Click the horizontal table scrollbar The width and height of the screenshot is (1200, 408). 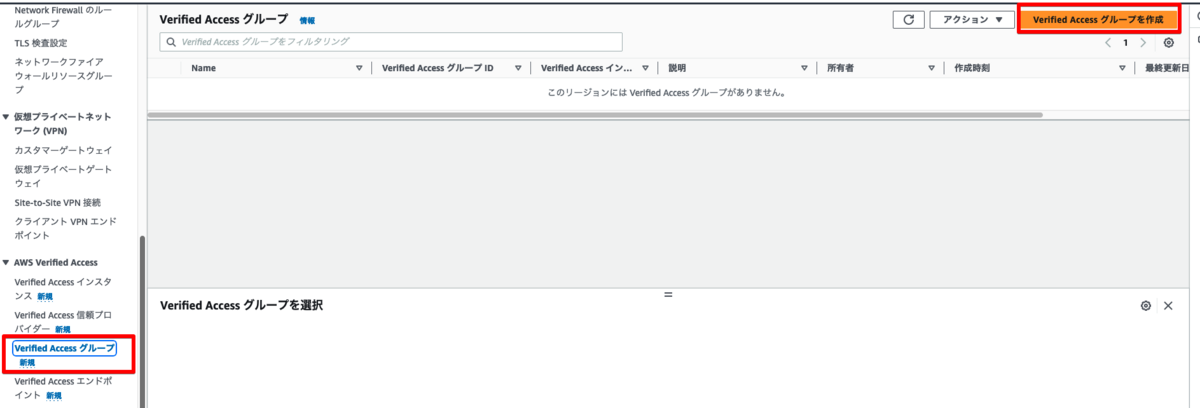point(595,115)
